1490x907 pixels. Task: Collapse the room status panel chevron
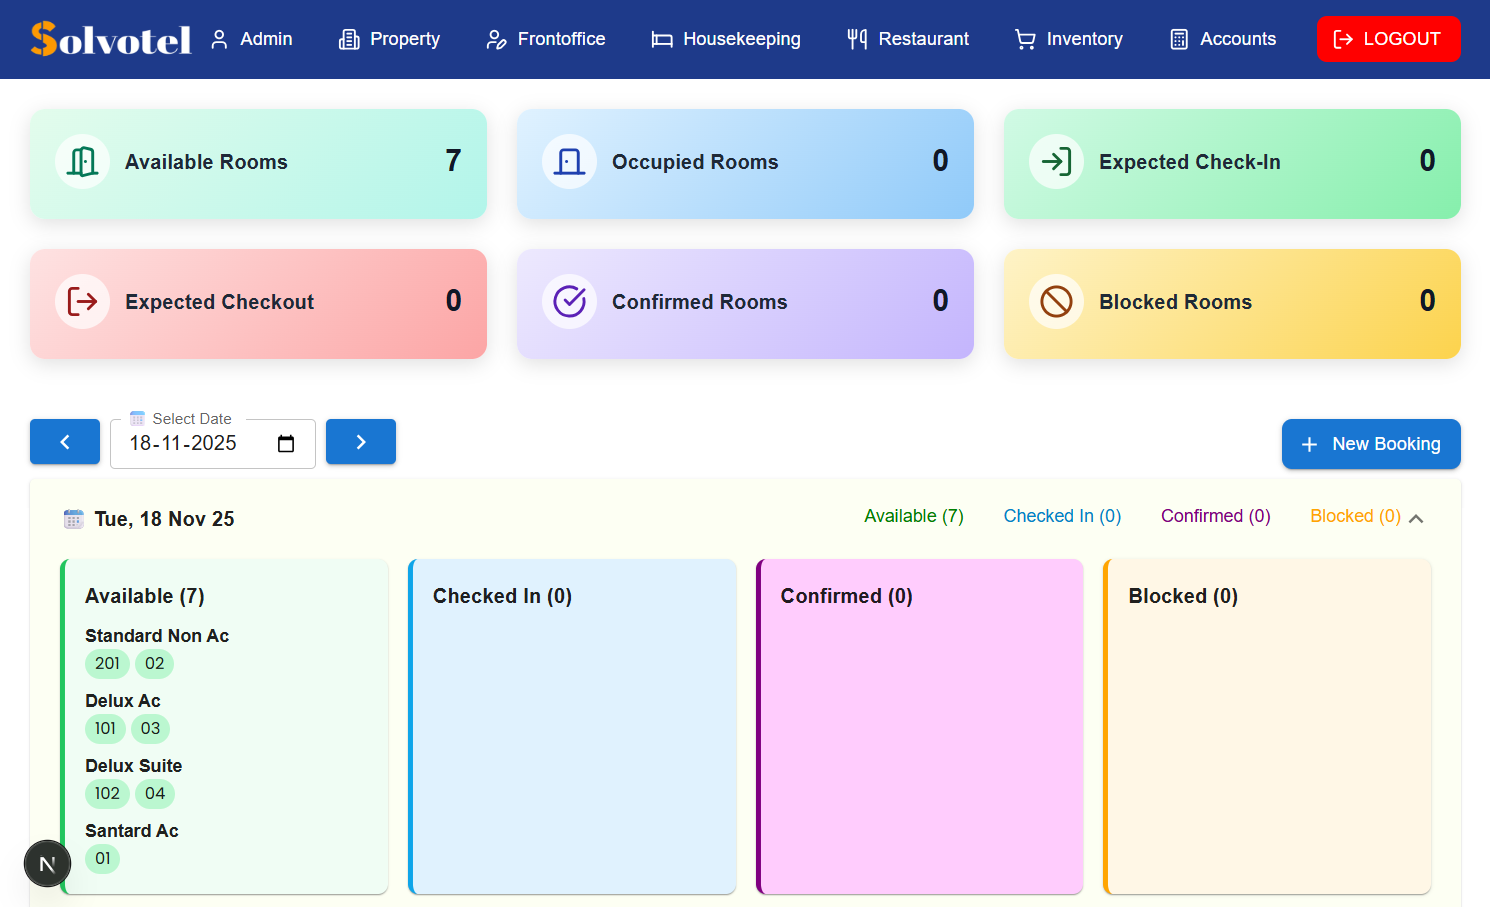(x=1417, y=518)
